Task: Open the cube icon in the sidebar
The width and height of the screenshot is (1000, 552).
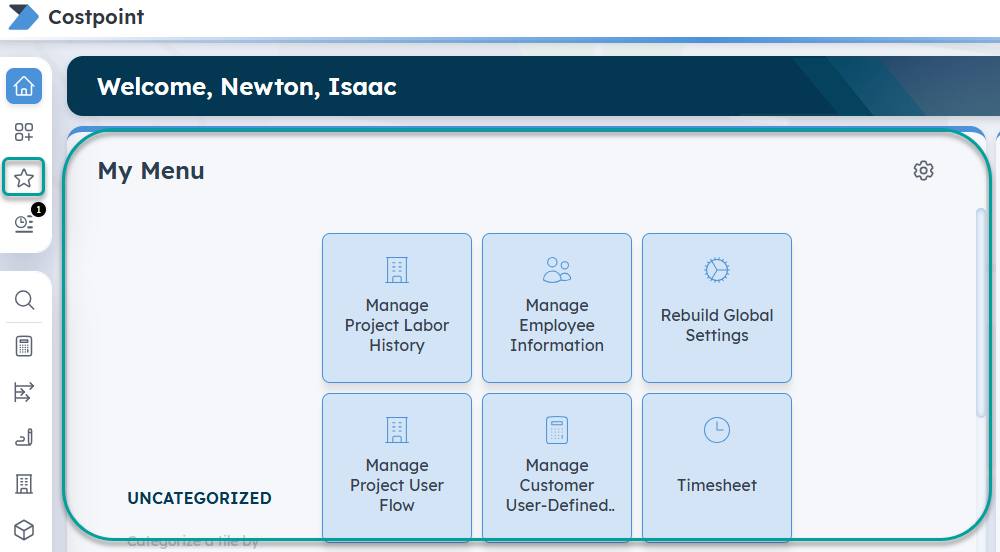Action: (24, 529)
